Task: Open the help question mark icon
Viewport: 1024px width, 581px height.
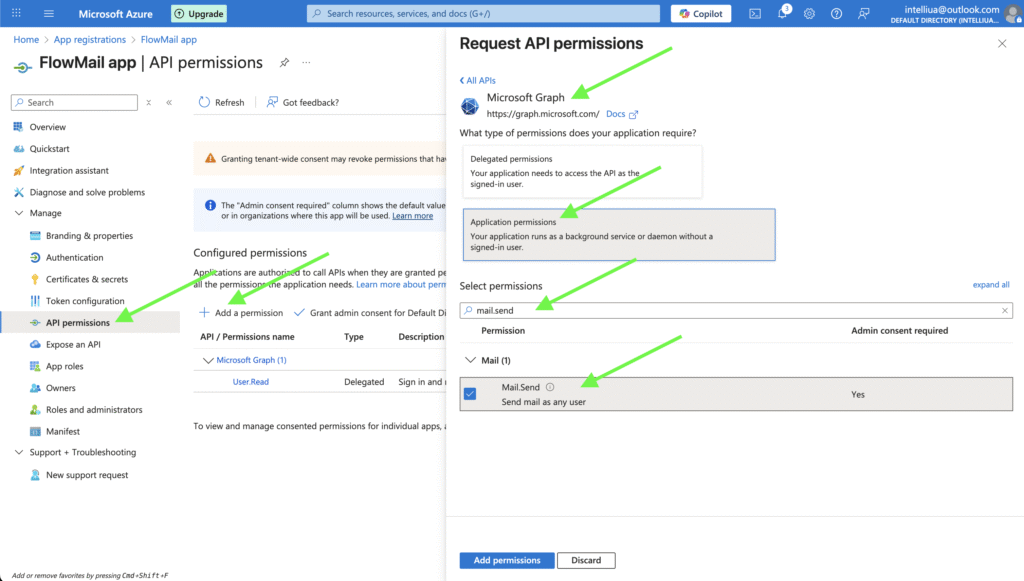Action: click(836, 13)
